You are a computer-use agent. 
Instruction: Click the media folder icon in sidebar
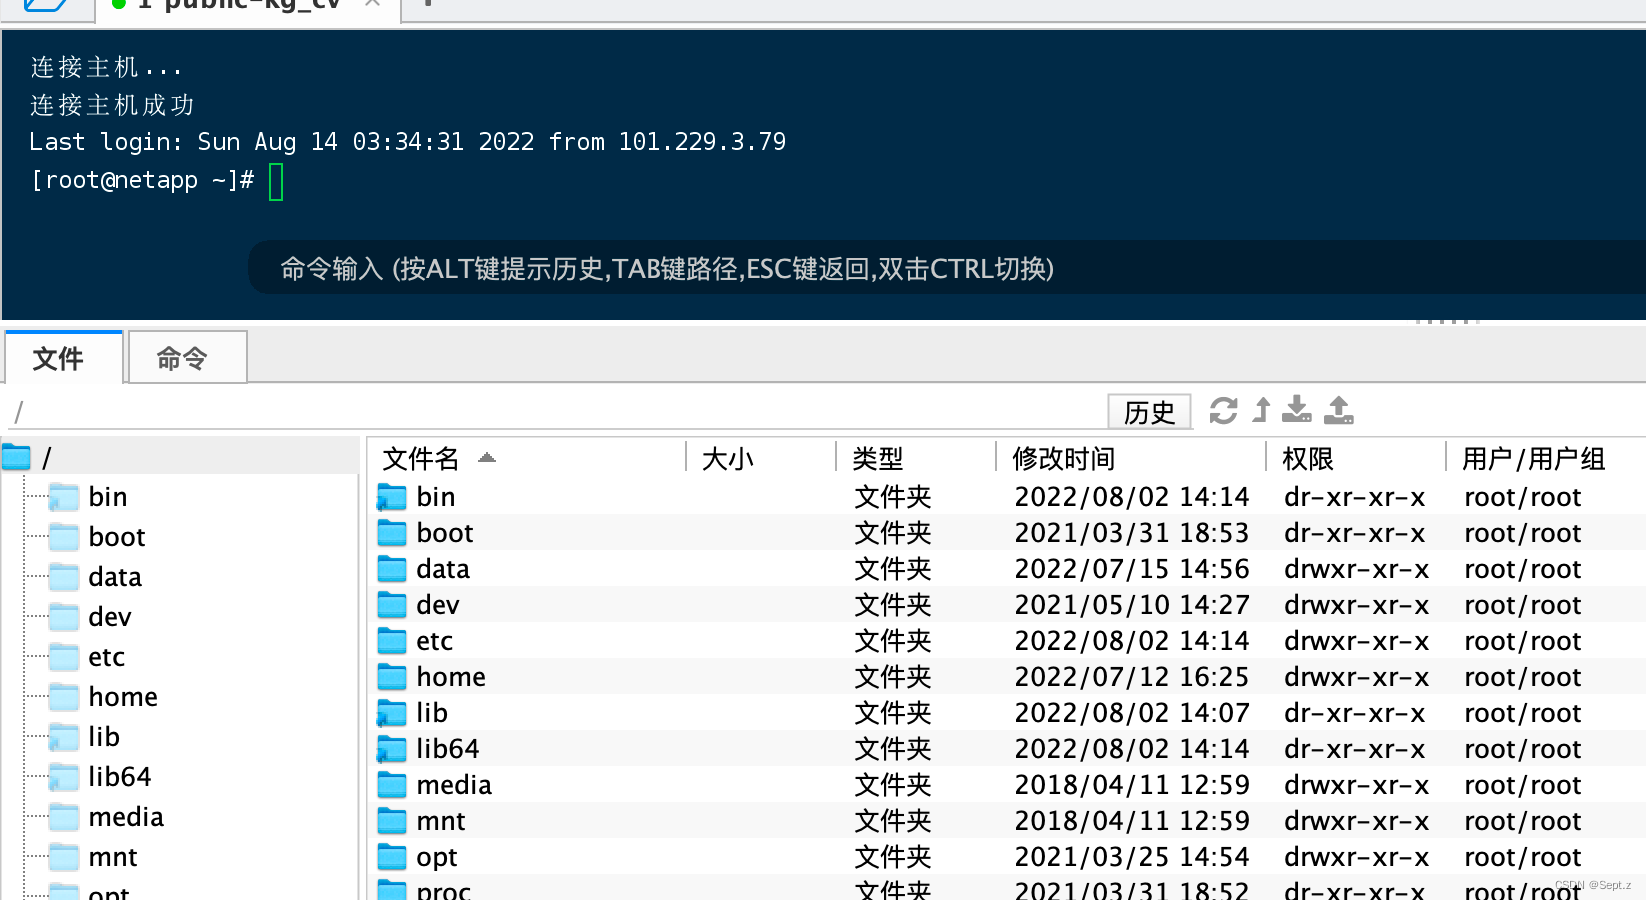63,816
